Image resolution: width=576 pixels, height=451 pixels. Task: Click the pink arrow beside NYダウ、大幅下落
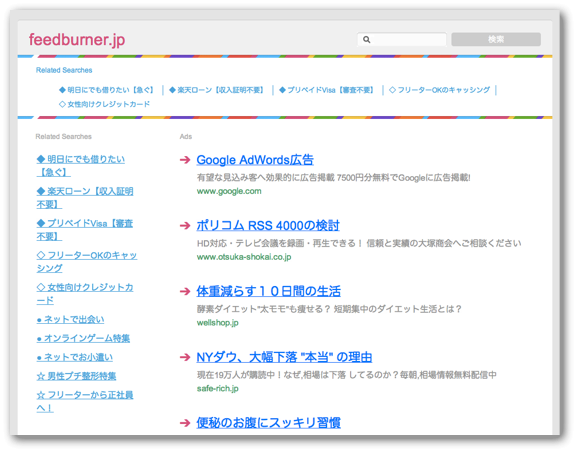click(185, 357)
